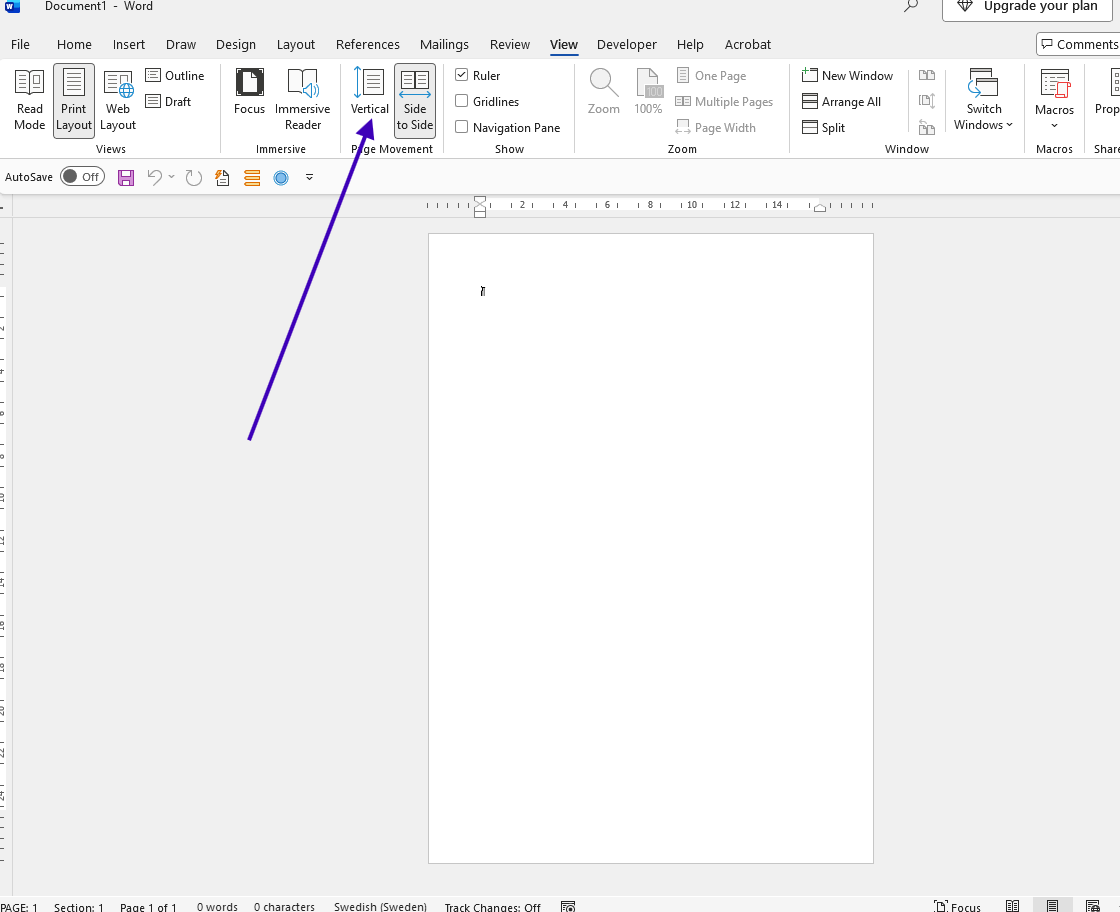Open the File tab
The image size is (1120, 912).
20,44
